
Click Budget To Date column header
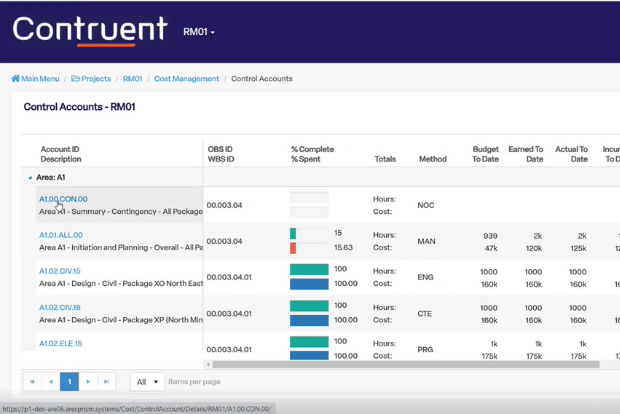485,154
